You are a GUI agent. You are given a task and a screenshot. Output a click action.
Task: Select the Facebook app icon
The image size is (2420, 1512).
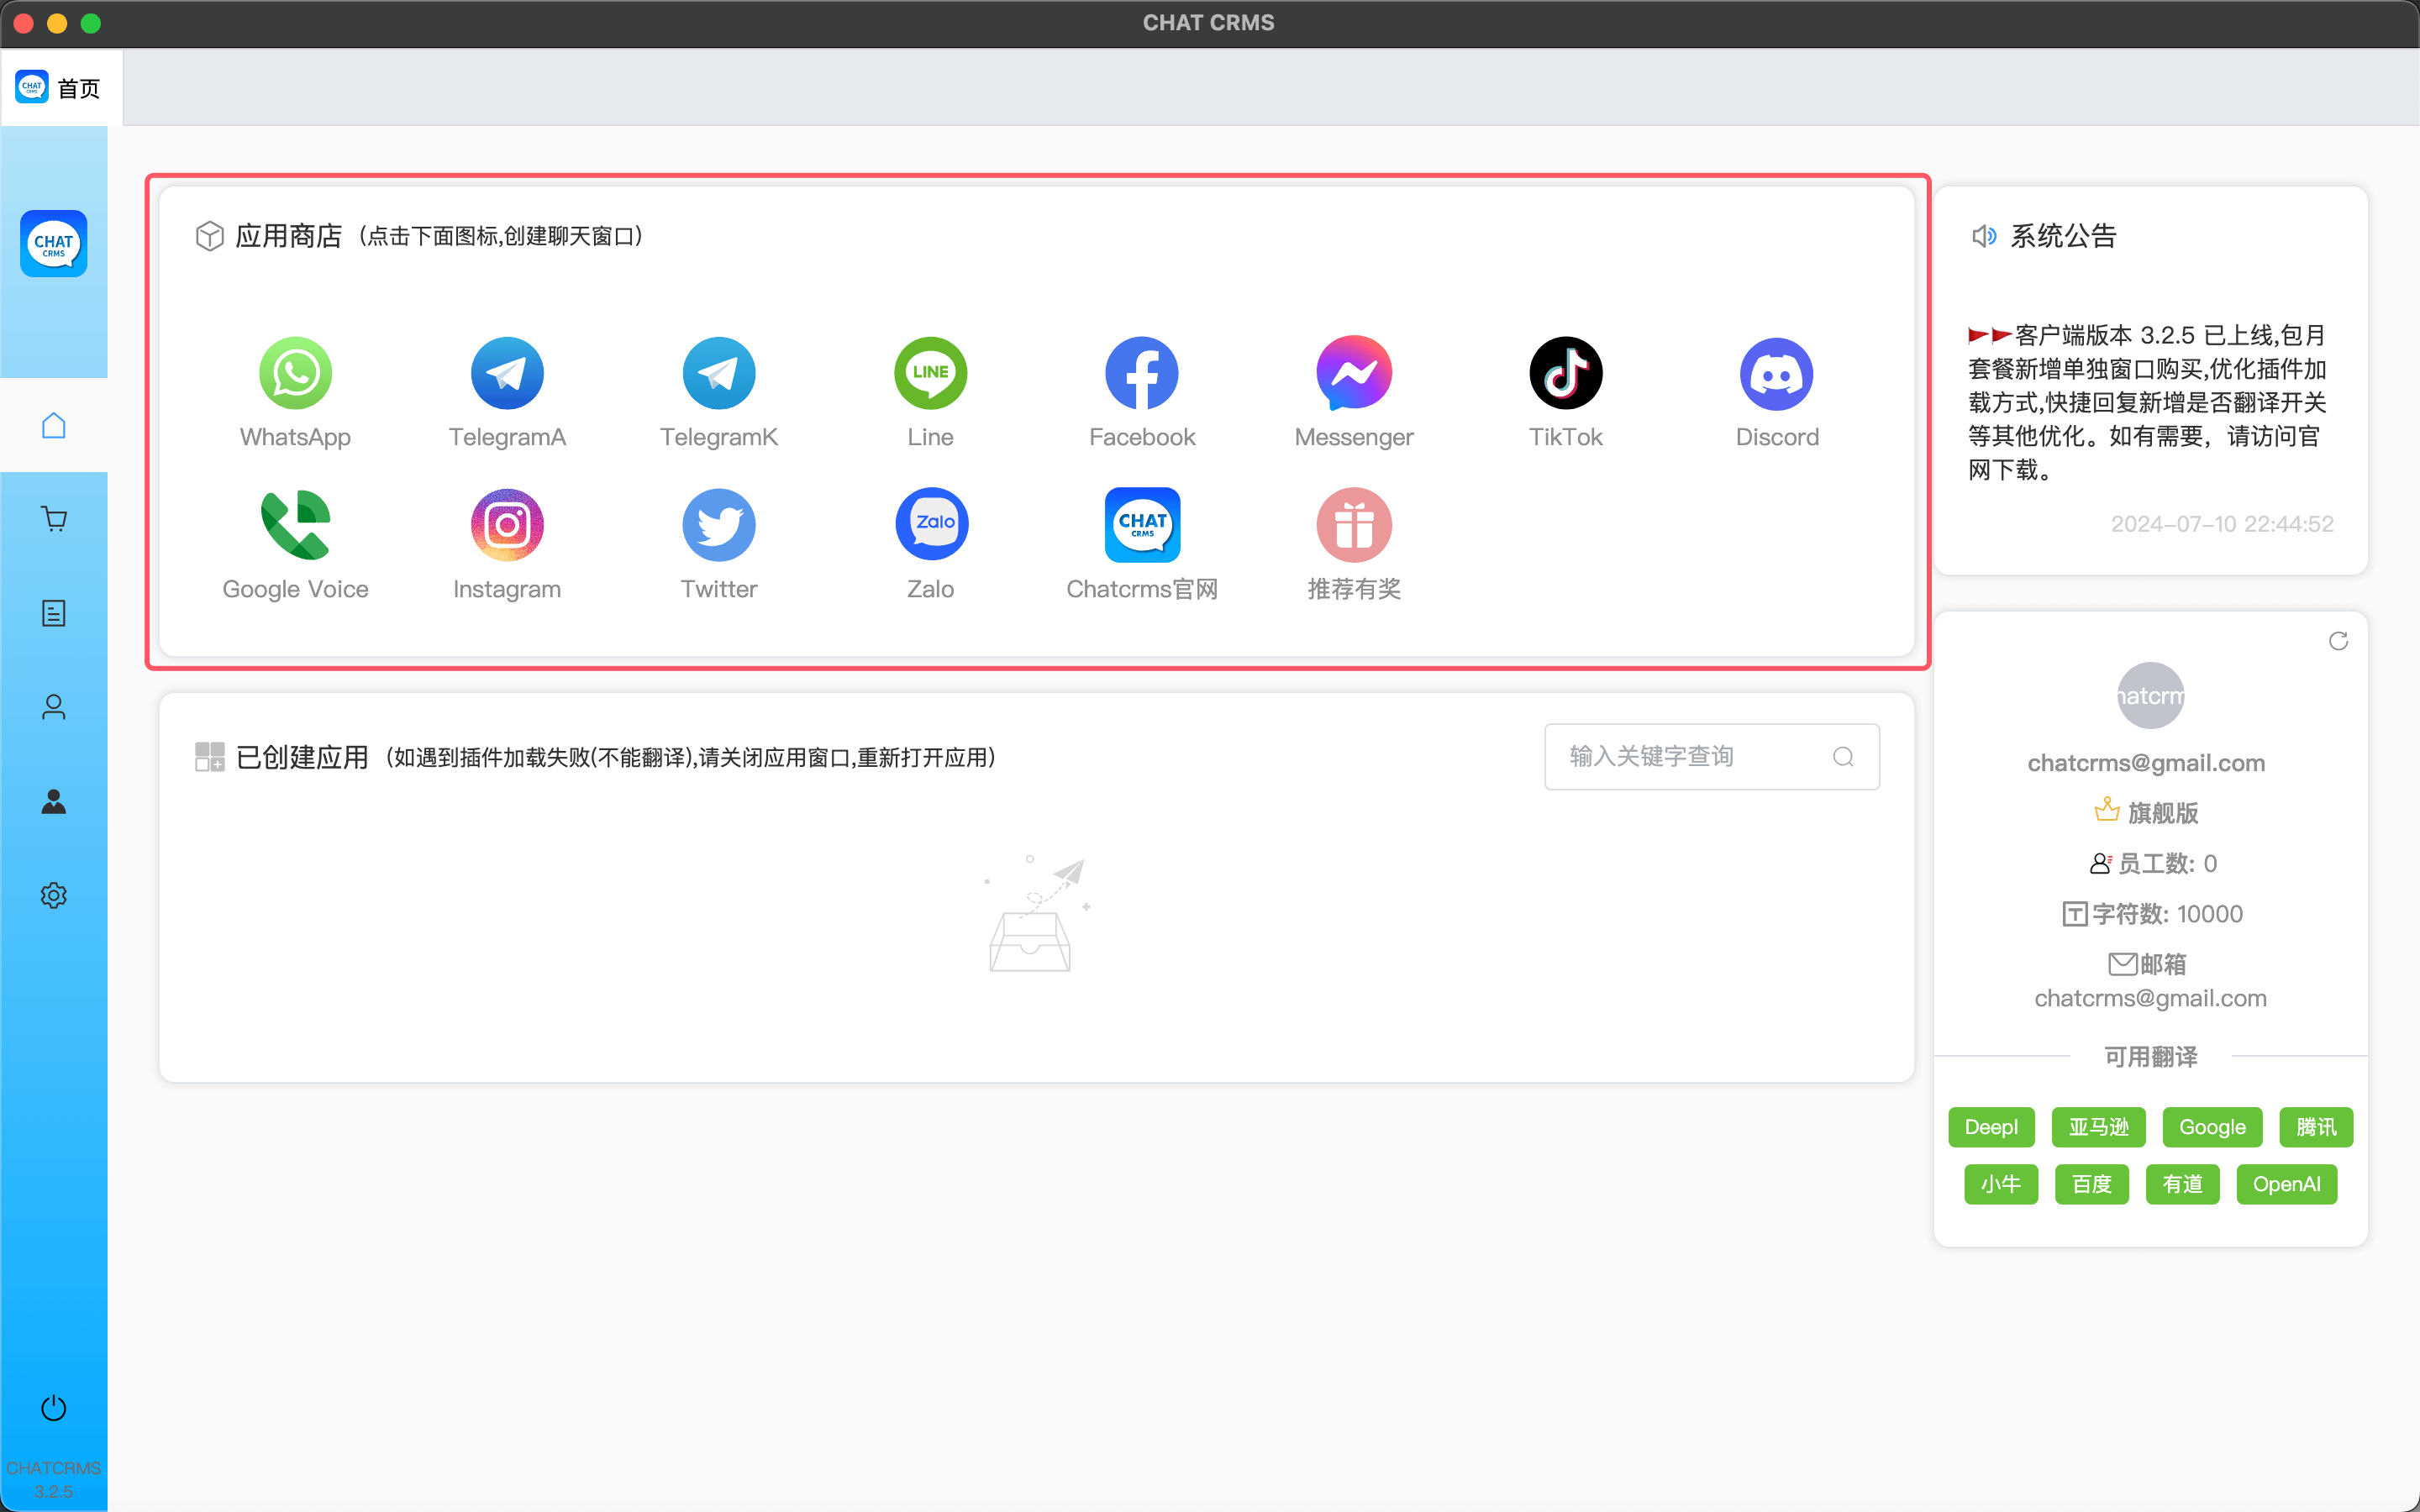[1142, 373]
